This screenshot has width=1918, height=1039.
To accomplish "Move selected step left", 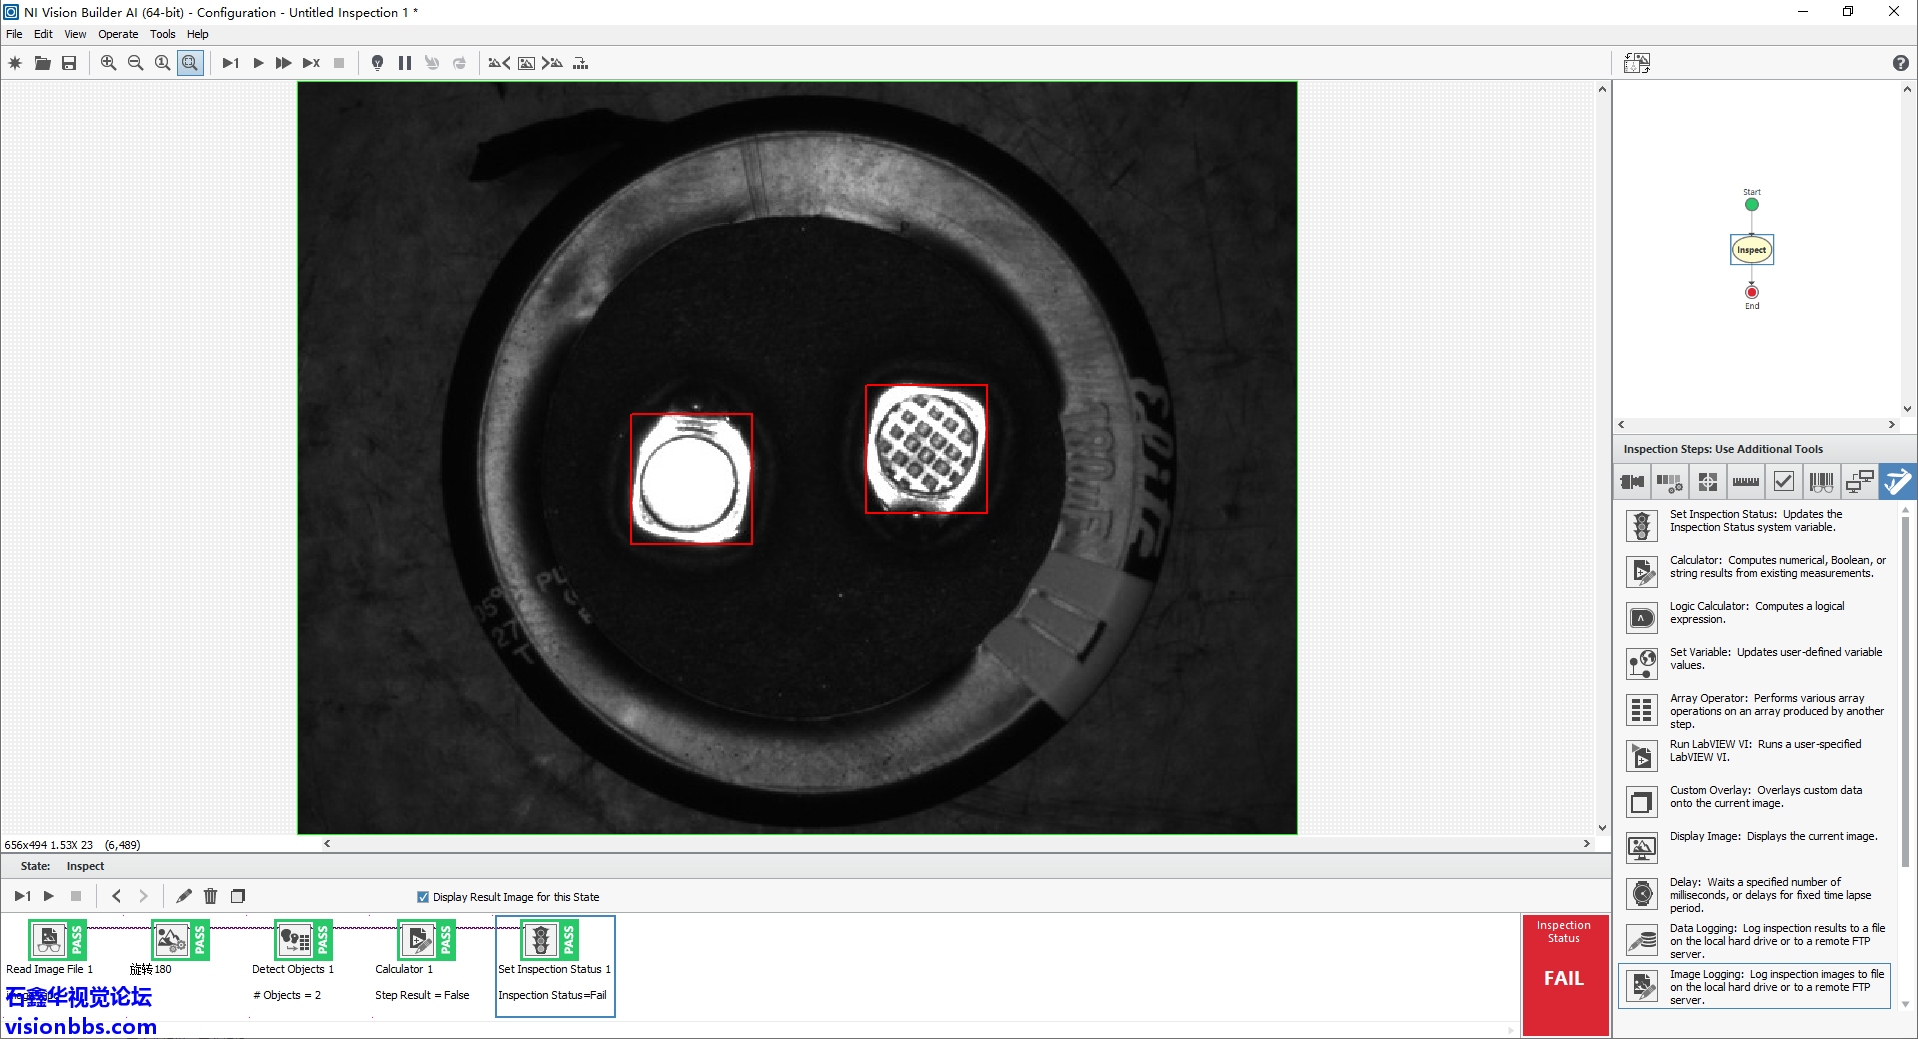I will pos(116,896).
